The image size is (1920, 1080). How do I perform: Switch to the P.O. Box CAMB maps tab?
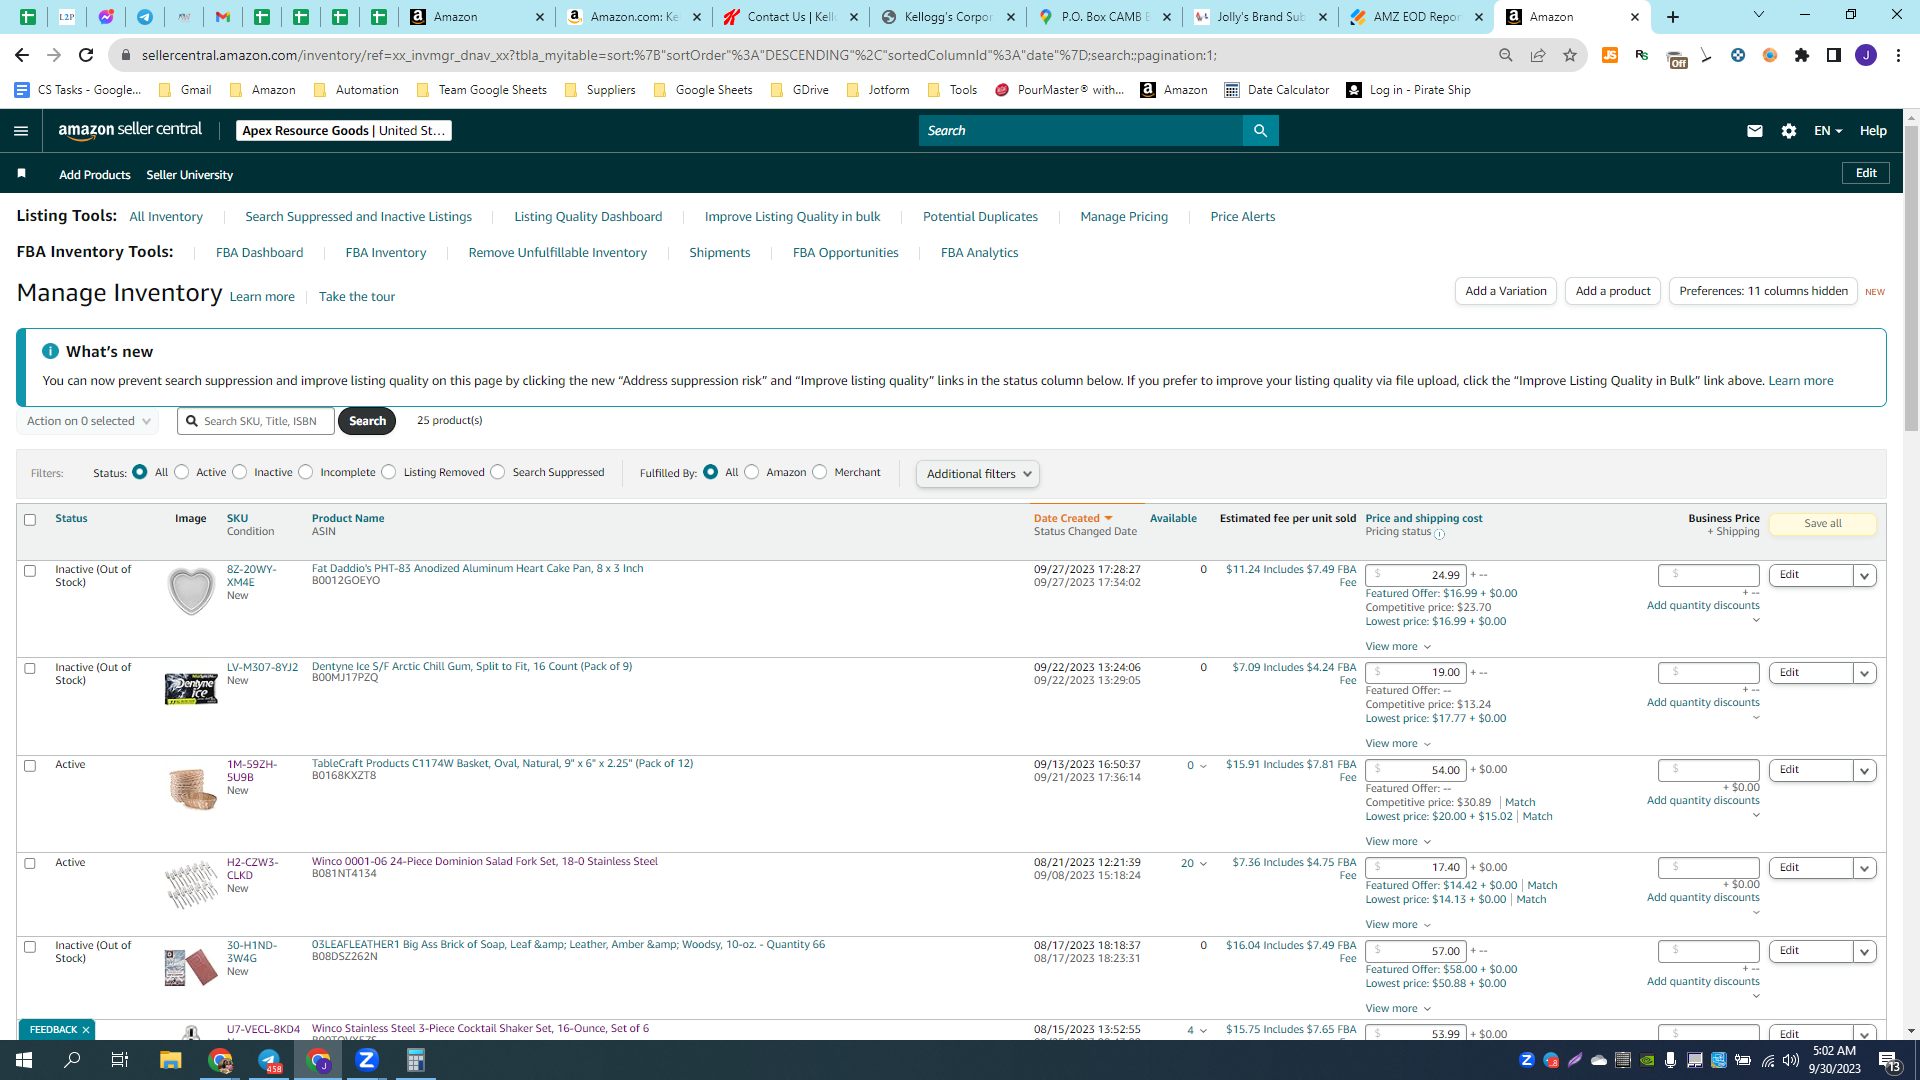click(x=1103, y=17)
